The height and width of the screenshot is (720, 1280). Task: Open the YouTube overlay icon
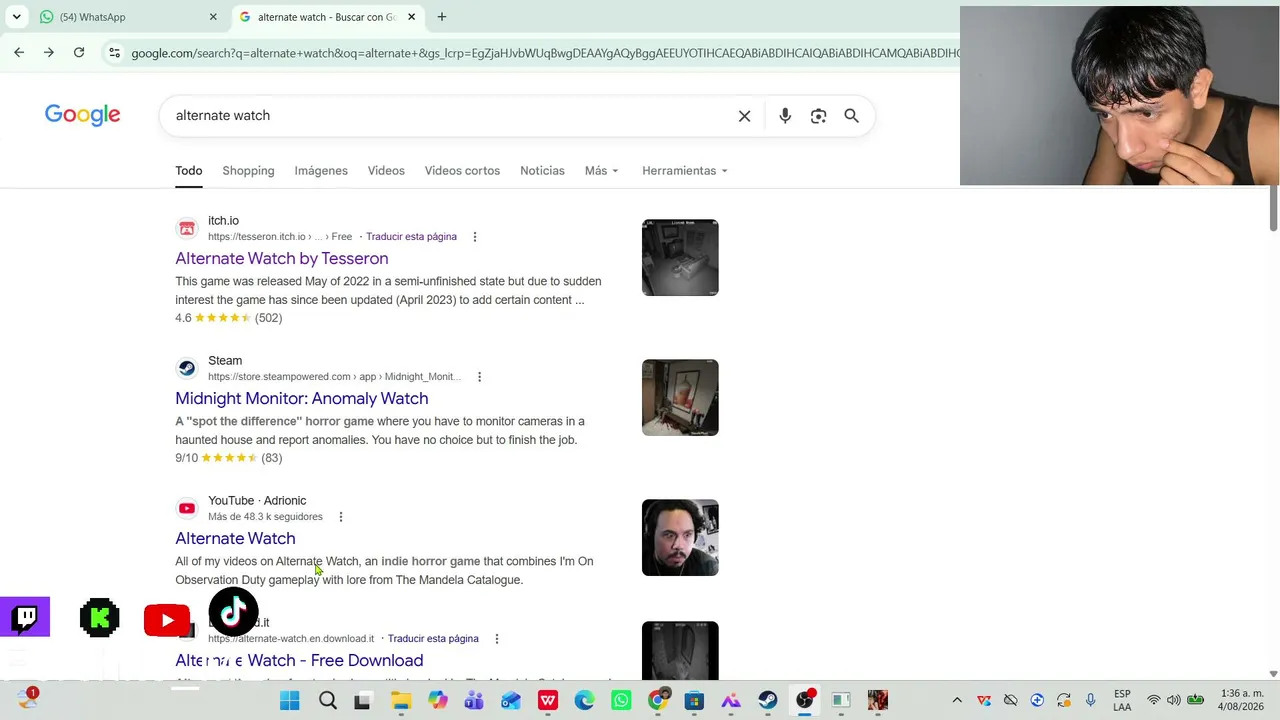167,620
